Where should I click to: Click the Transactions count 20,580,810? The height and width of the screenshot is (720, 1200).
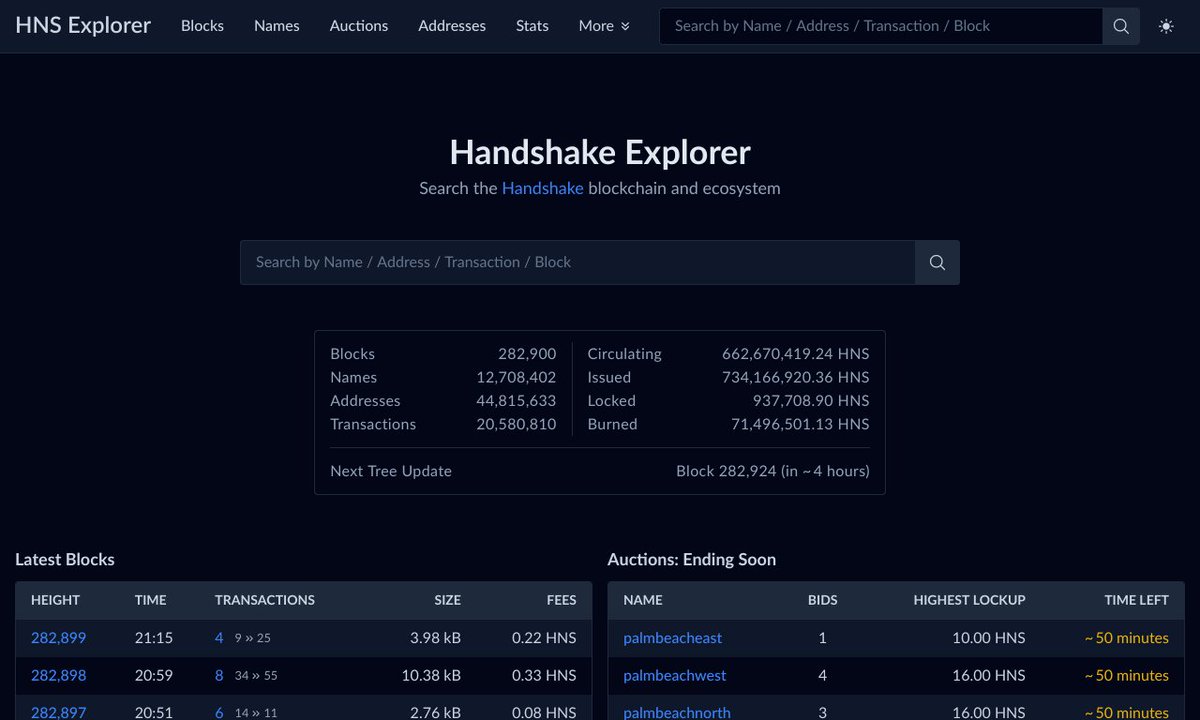click(516, 424)
